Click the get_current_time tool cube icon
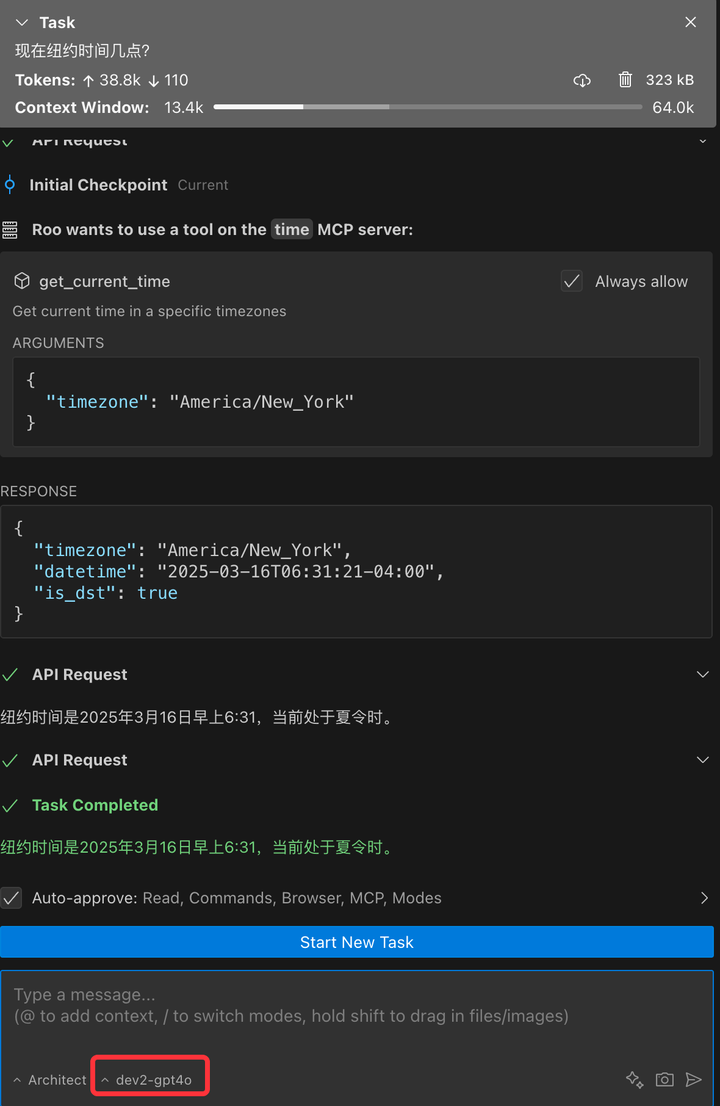 (21, 281)
